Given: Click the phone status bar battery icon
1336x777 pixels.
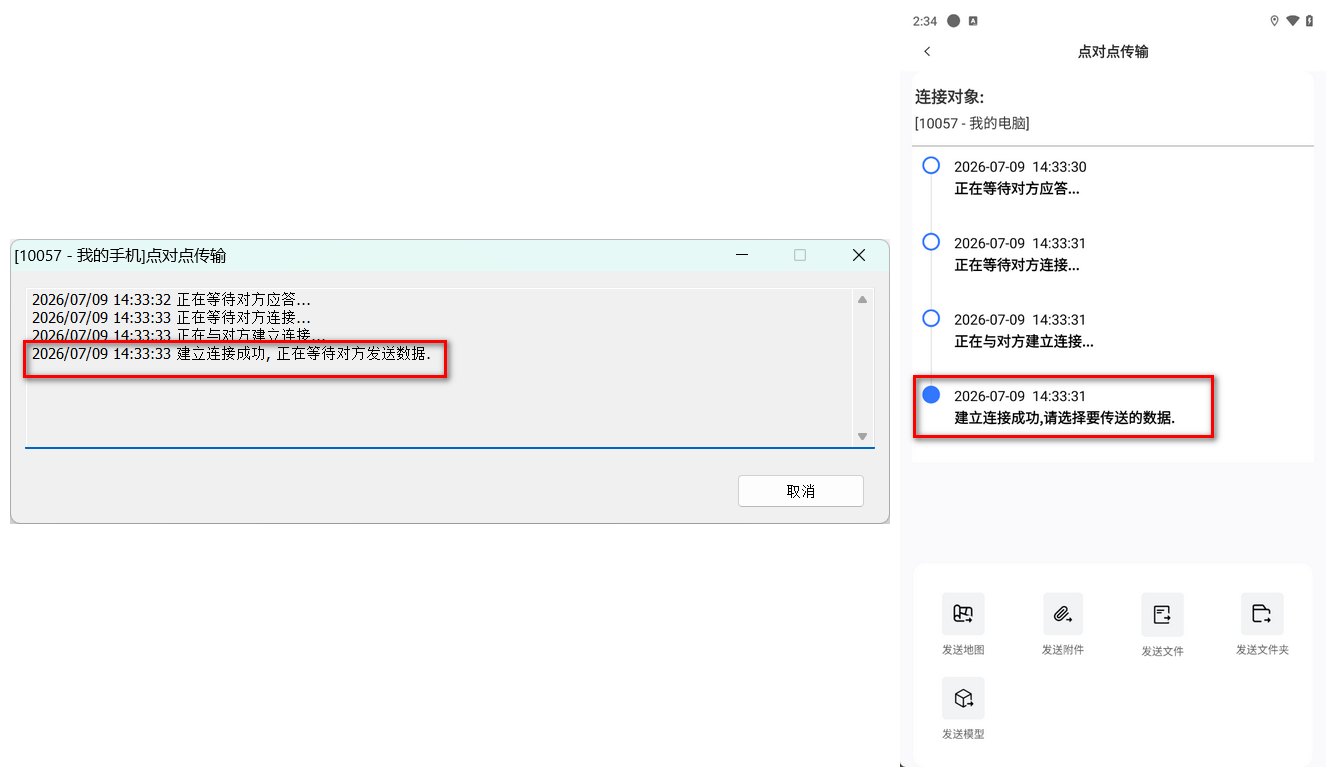Looking at the screenshot, I should tap(1310, 21).
